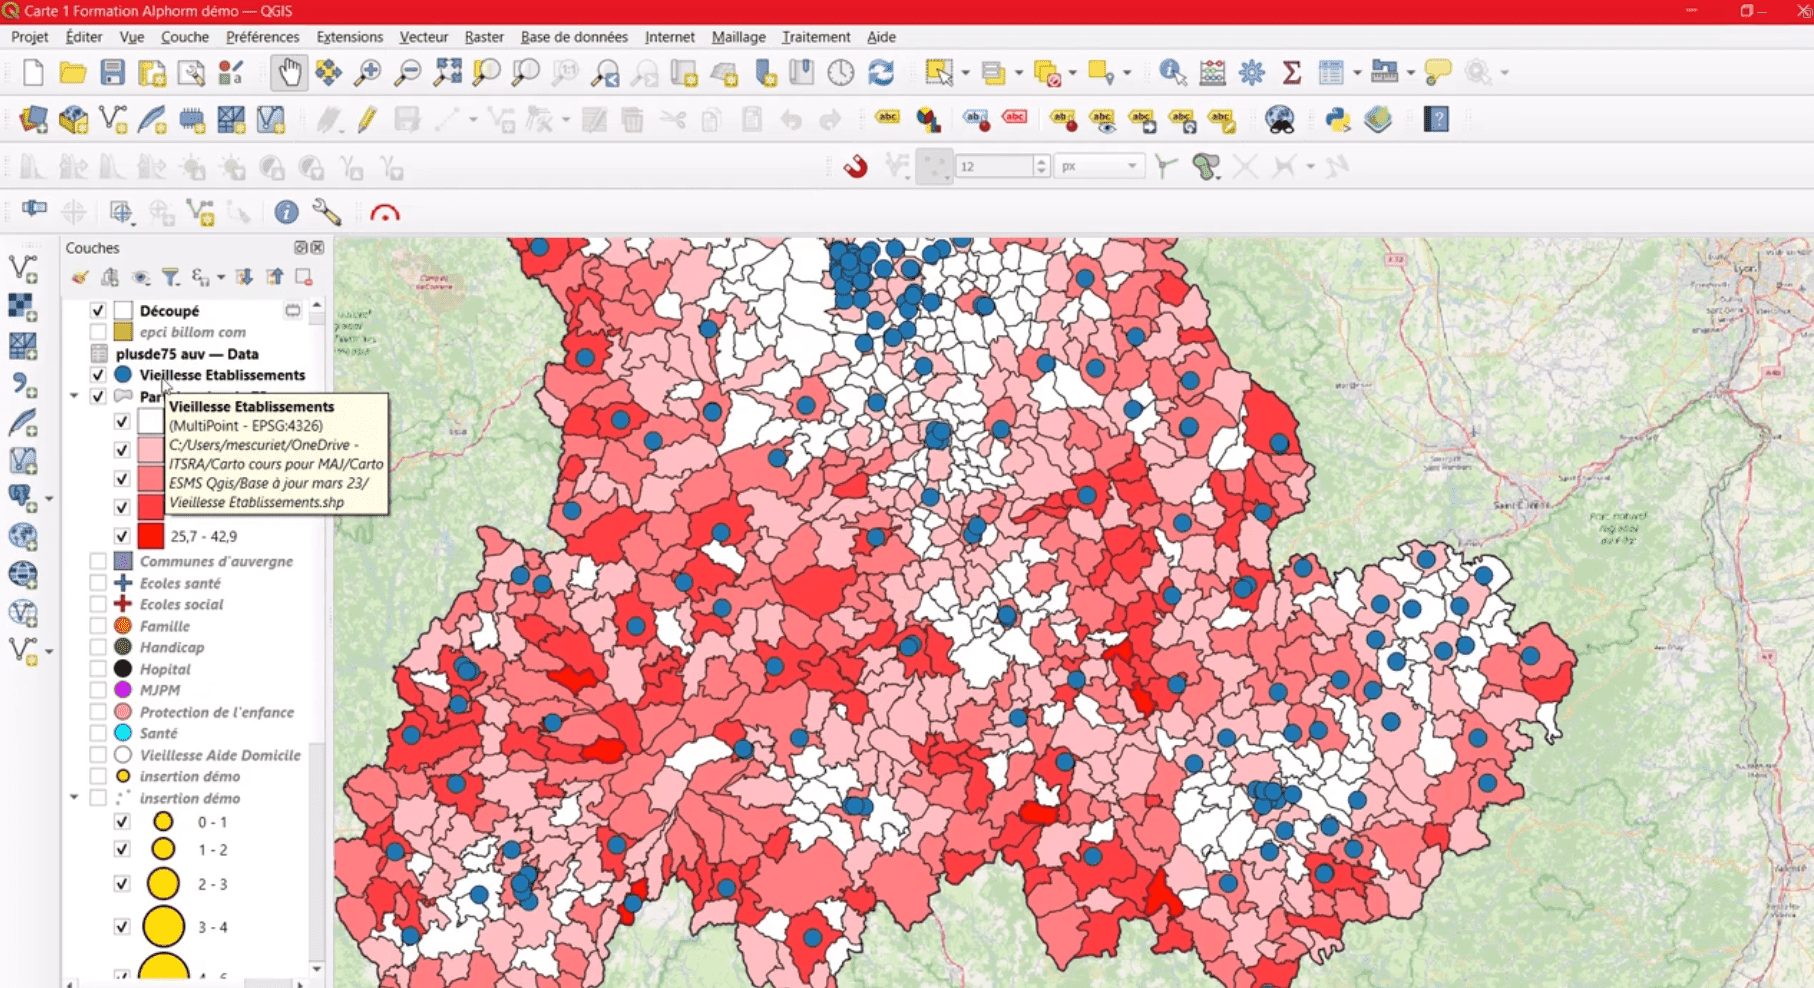
Task: Click the magenta MJPM symbol swatch
Action: 123,690
